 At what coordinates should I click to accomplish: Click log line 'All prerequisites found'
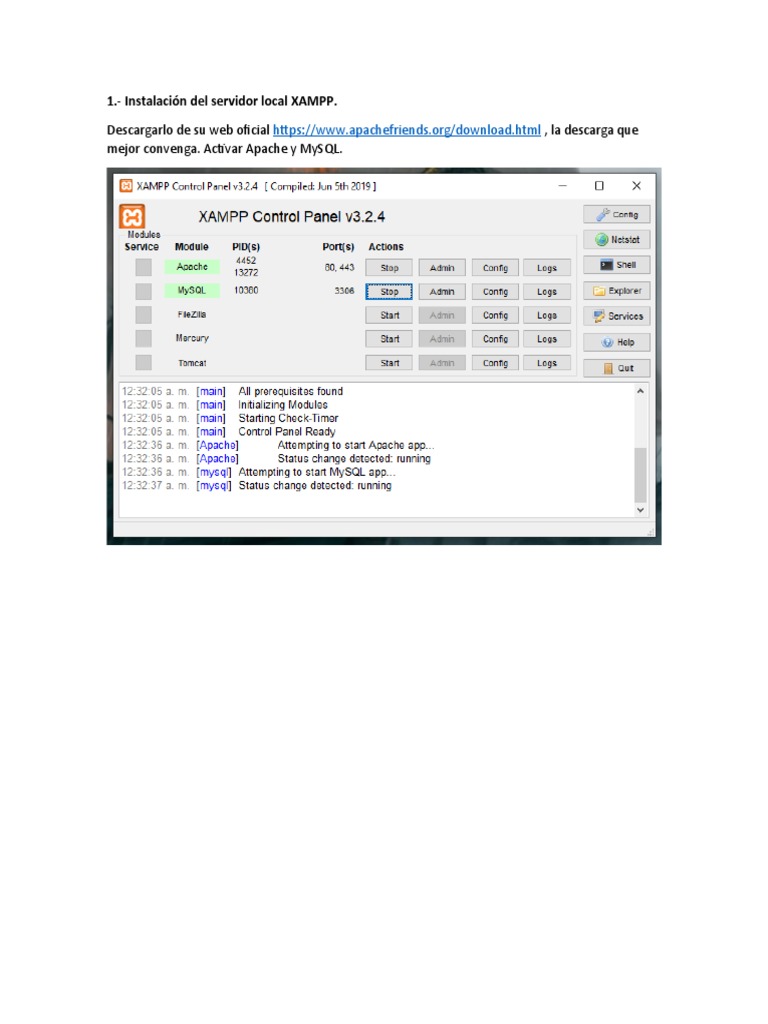point(291,391)
